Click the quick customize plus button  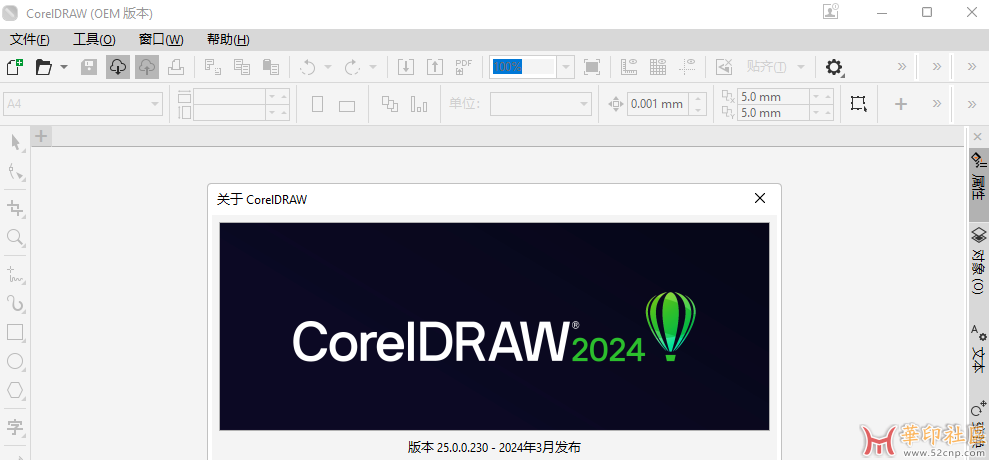901,104
